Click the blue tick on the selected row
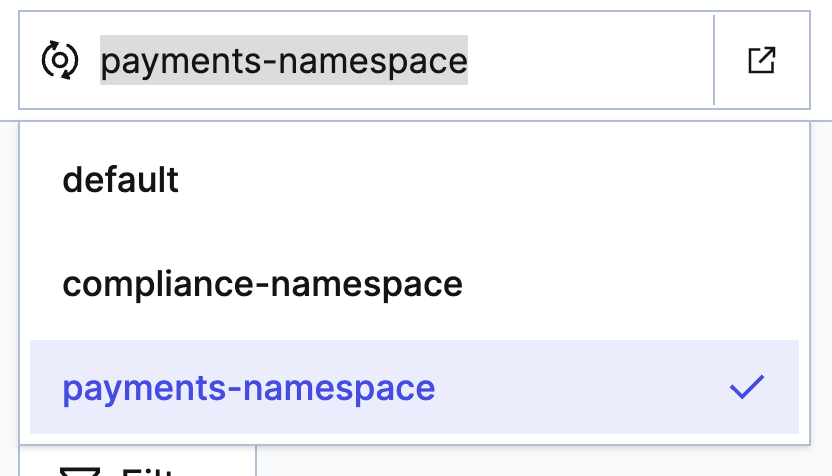The width and height of the screenshot is (832, 476). (x=746, y=387)
